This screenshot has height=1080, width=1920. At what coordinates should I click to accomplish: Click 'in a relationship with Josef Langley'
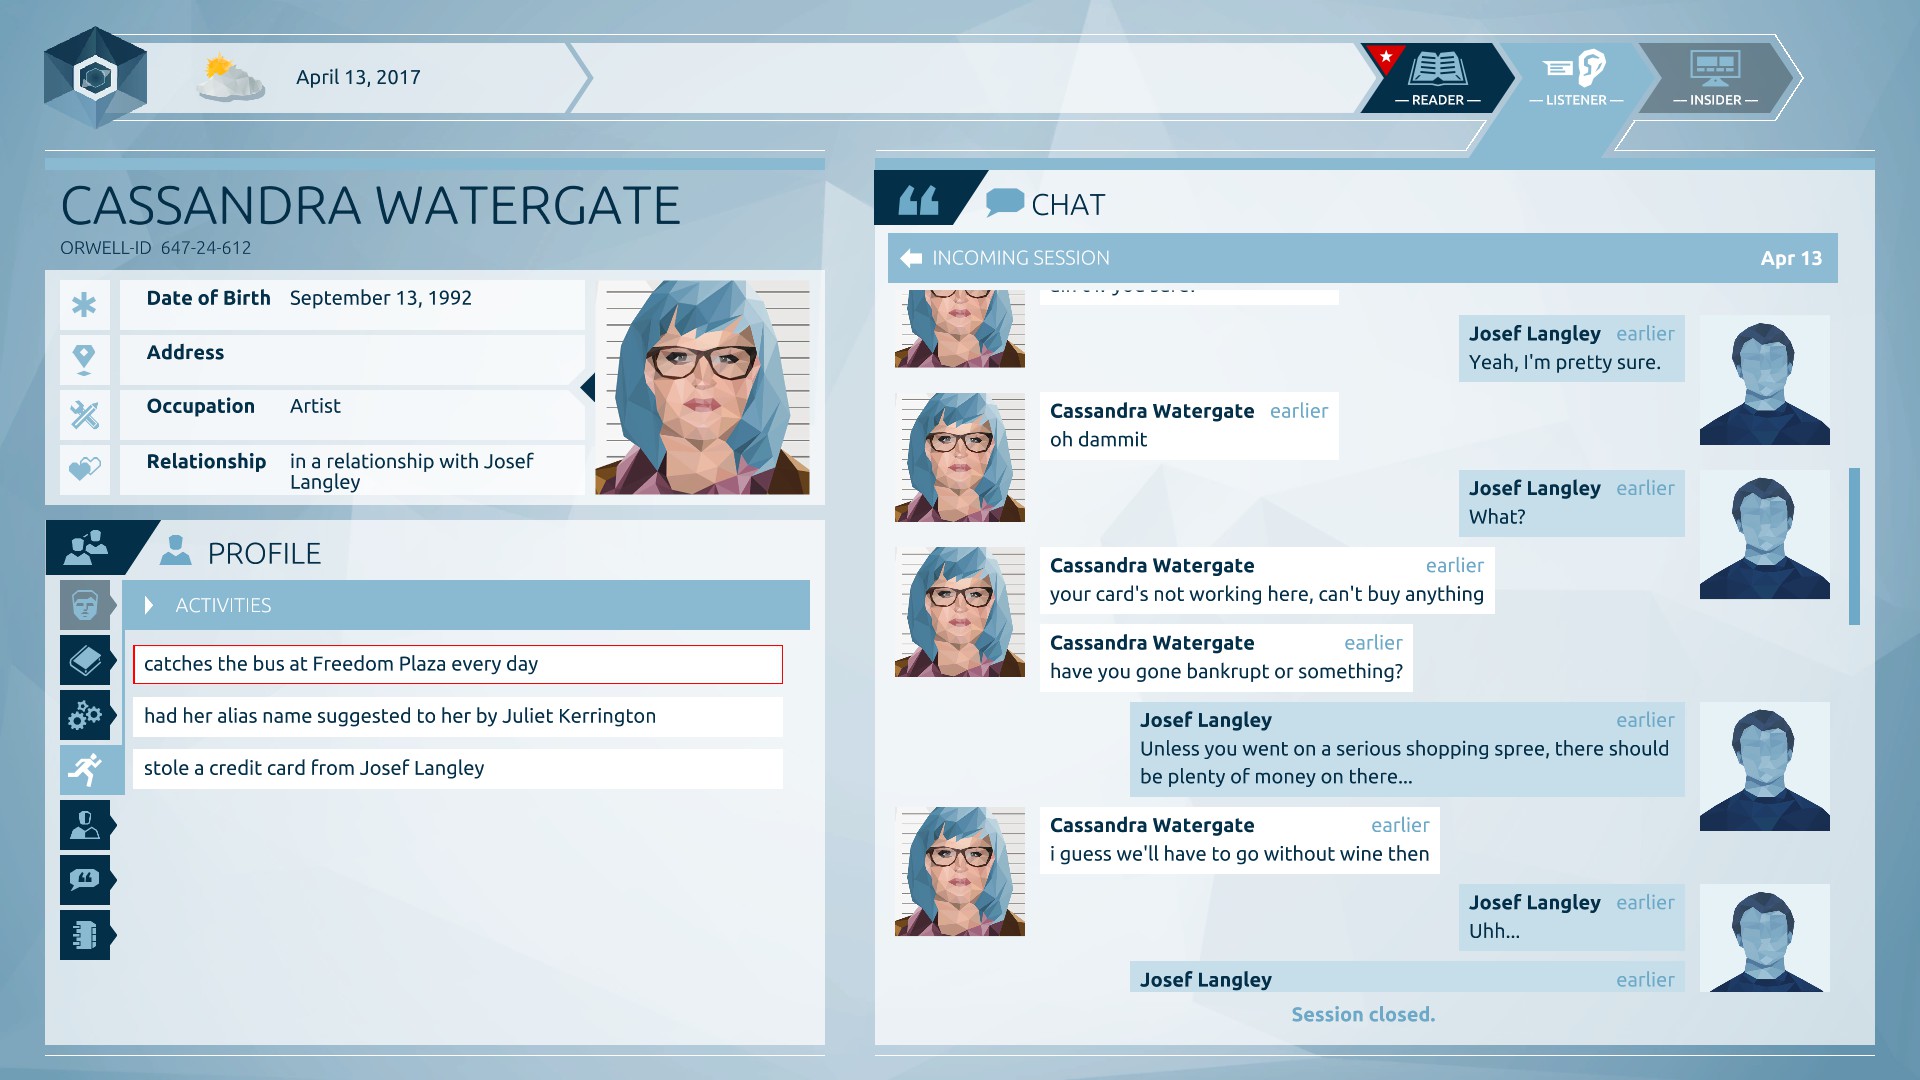[412, 471]
